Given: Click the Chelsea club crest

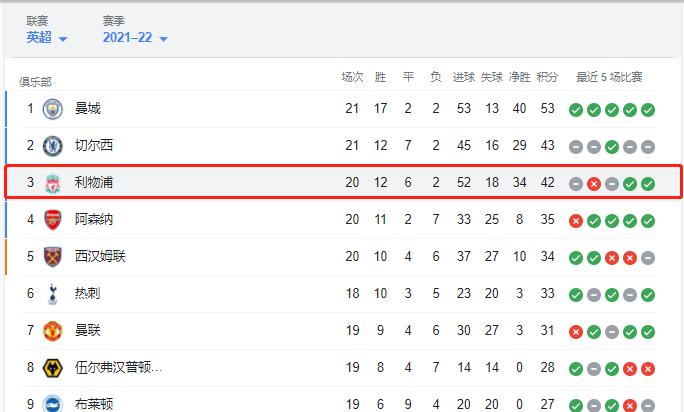Looking at the screenshot, I should [x=53, y=146].
